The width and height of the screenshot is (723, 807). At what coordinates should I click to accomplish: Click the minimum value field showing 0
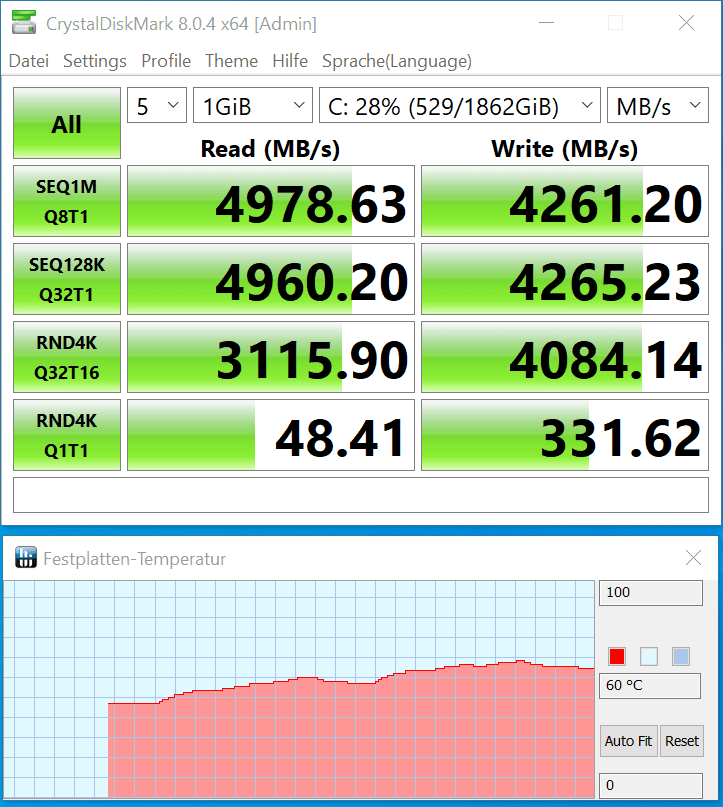pos(650,785)
